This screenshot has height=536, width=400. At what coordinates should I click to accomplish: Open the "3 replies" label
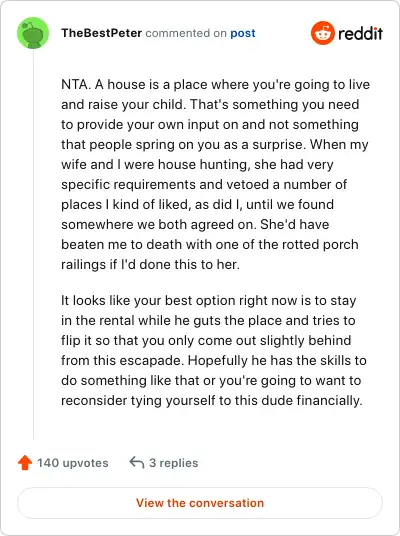(x=174, y=463)
